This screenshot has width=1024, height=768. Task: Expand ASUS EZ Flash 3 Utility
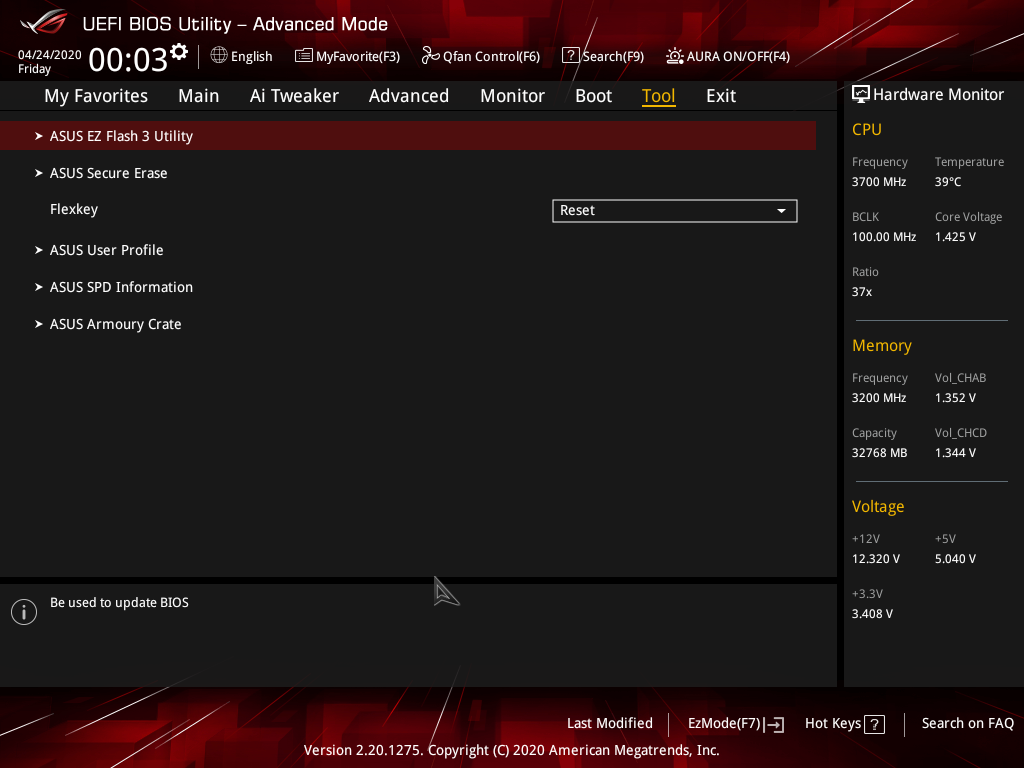pyautogui.click(x=408, y=136)
